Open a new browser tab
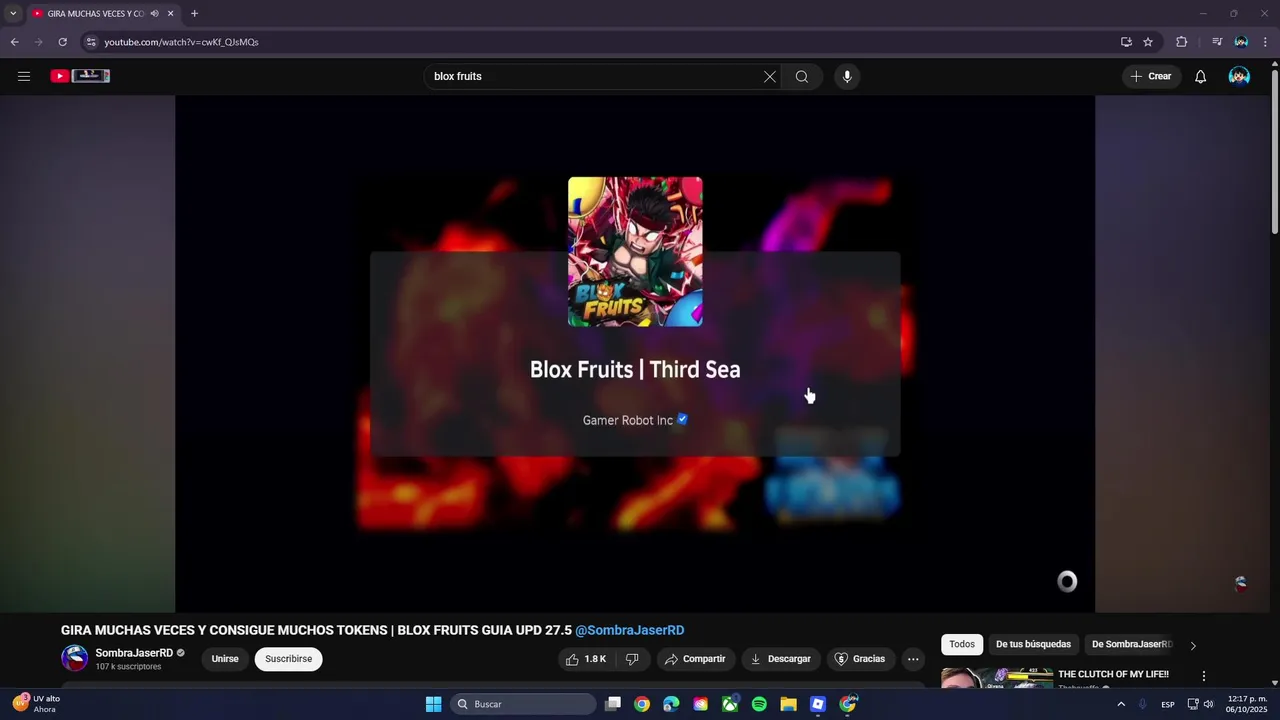The image size is (1280, 720). pyautogui.click(x=194, y=14)
